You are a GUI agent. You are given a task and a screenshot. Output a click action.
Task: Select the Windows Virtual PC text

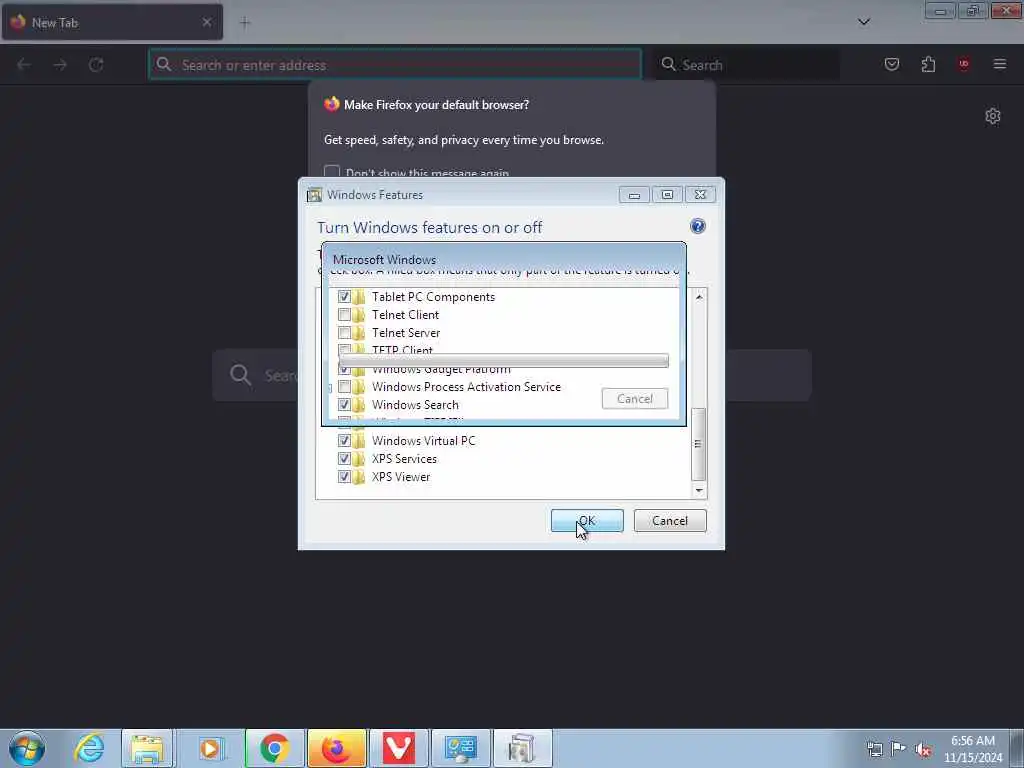point(424,441)
